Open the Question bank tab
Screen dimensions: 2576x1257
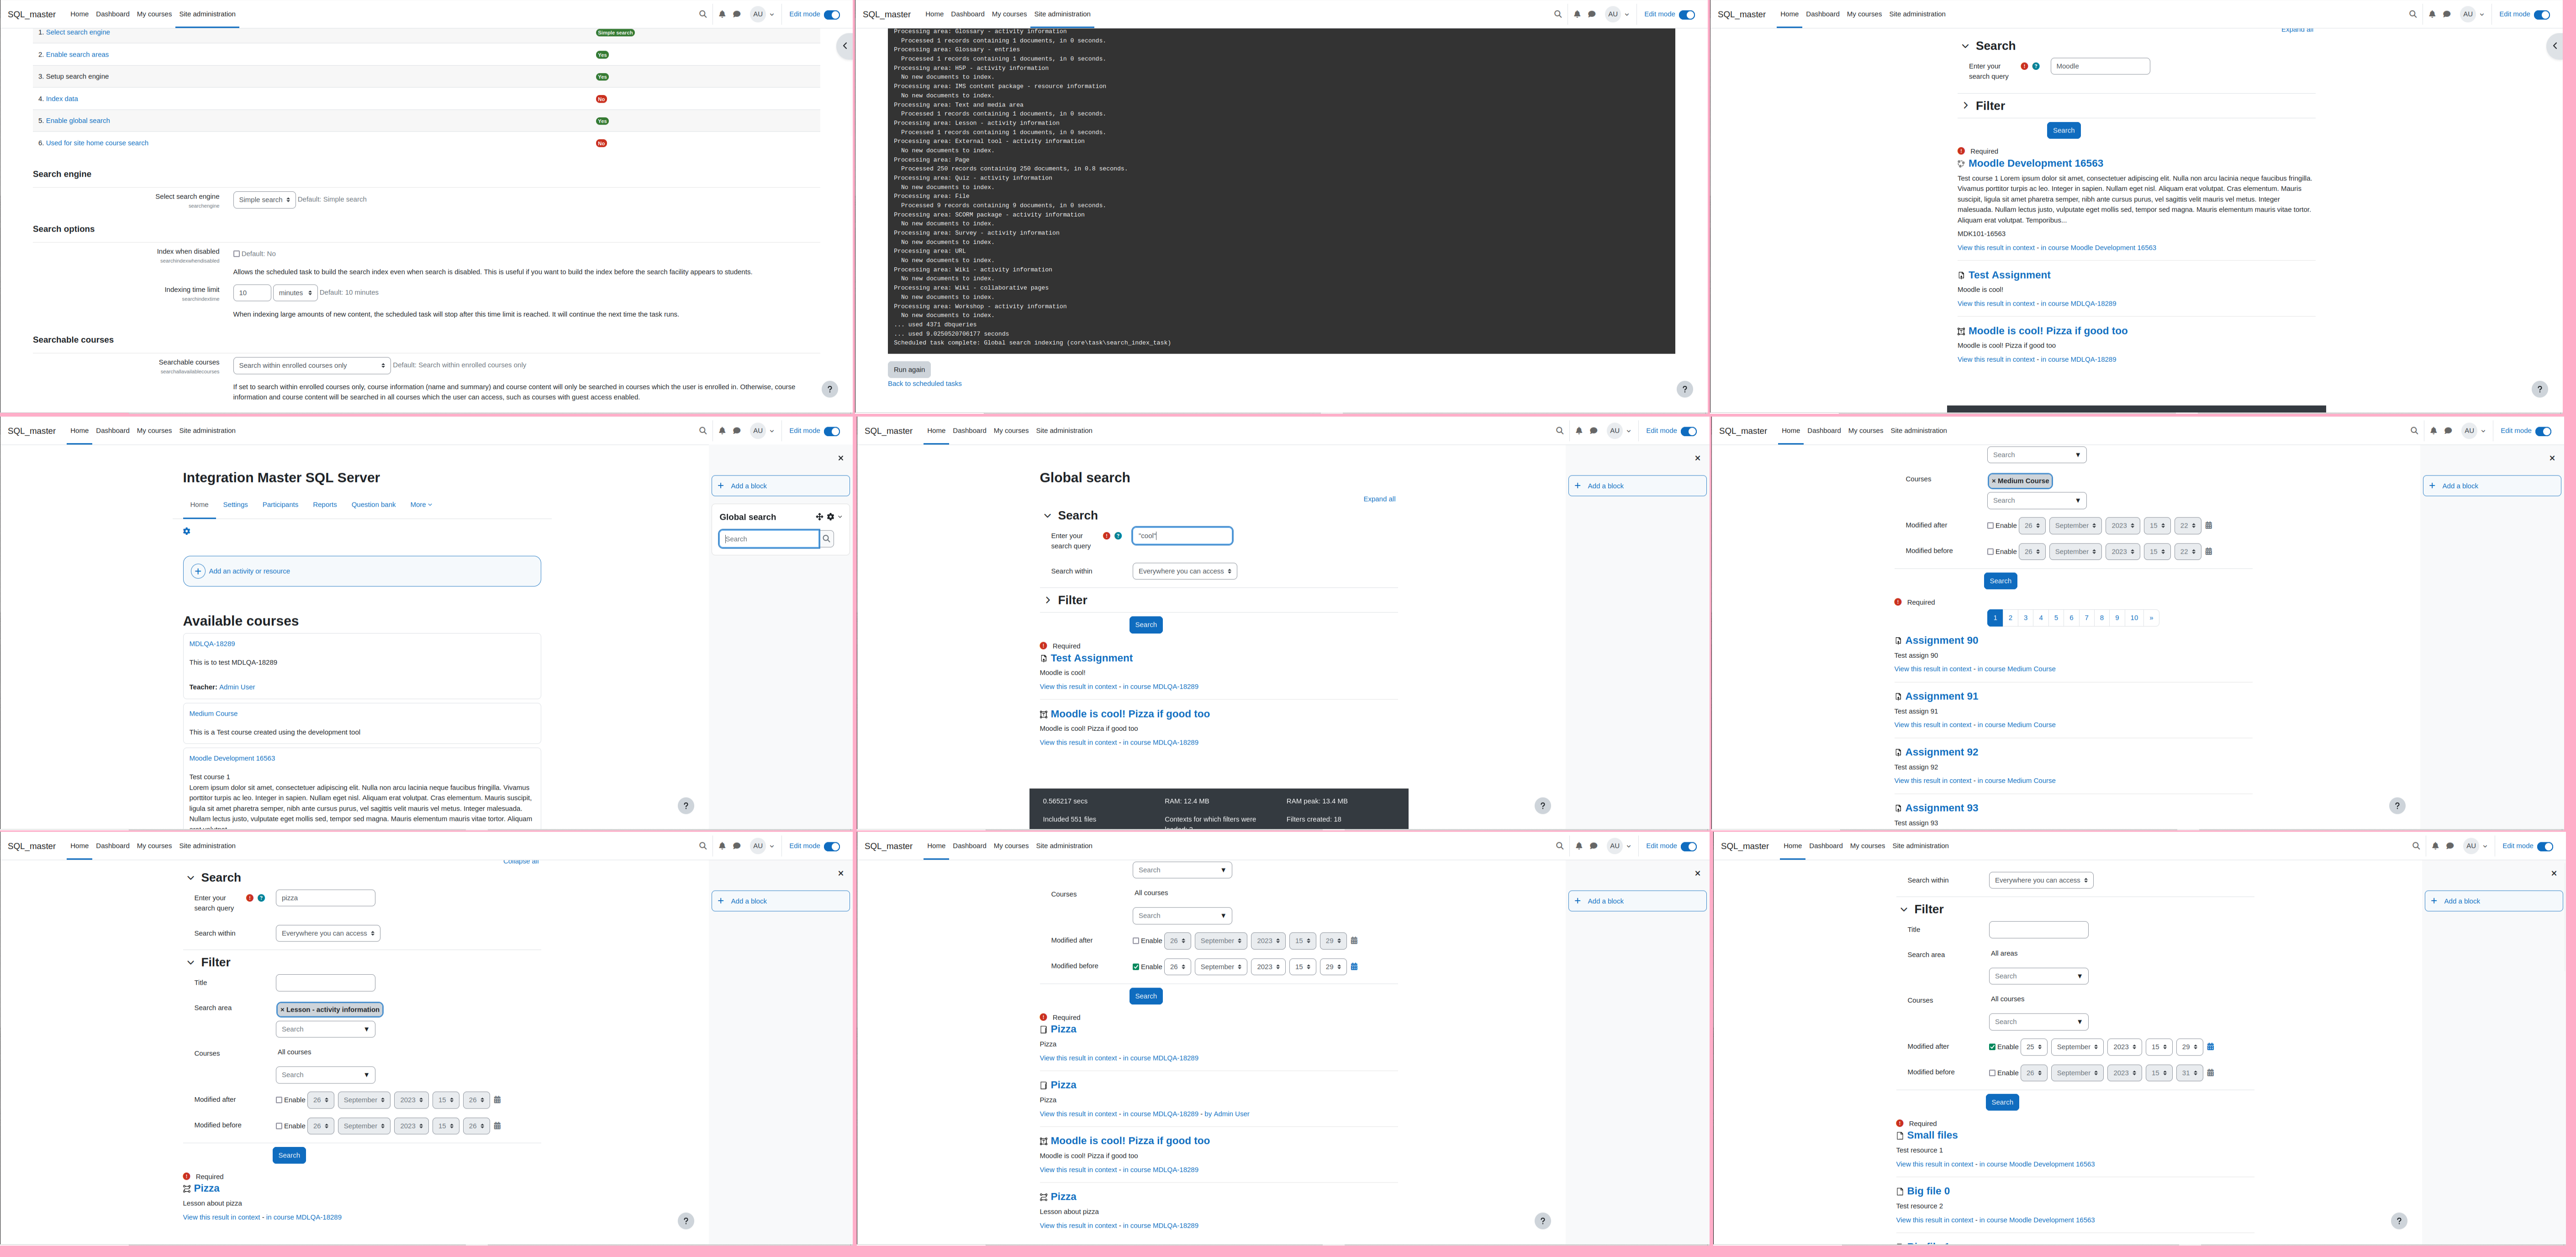pyautogui.click(x=373, y=505)
